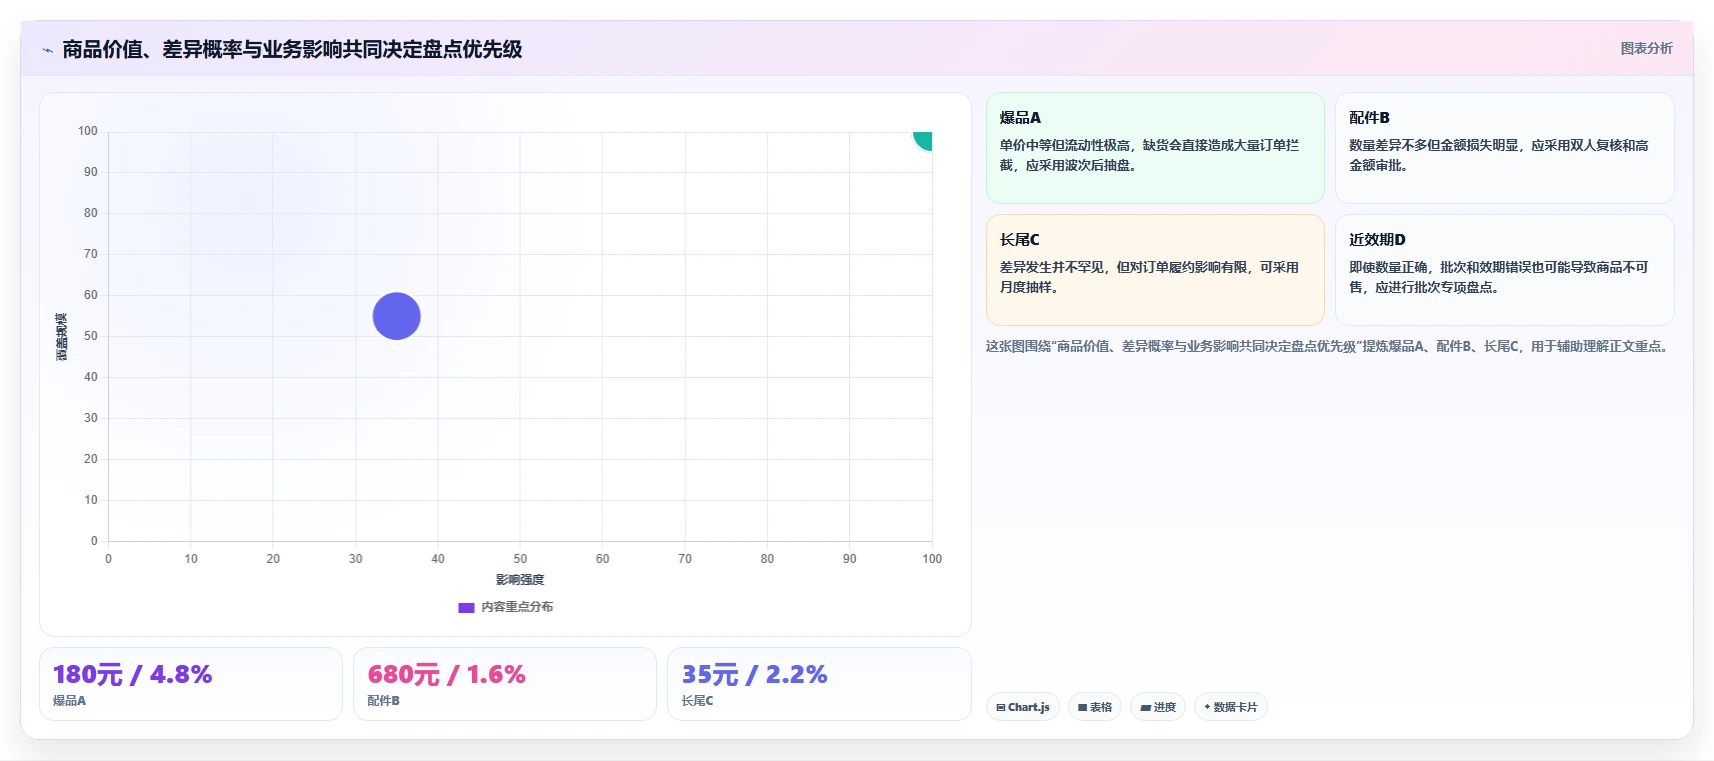Click the vertical y-axis title

pyautogui.click(x=61, y=337)
